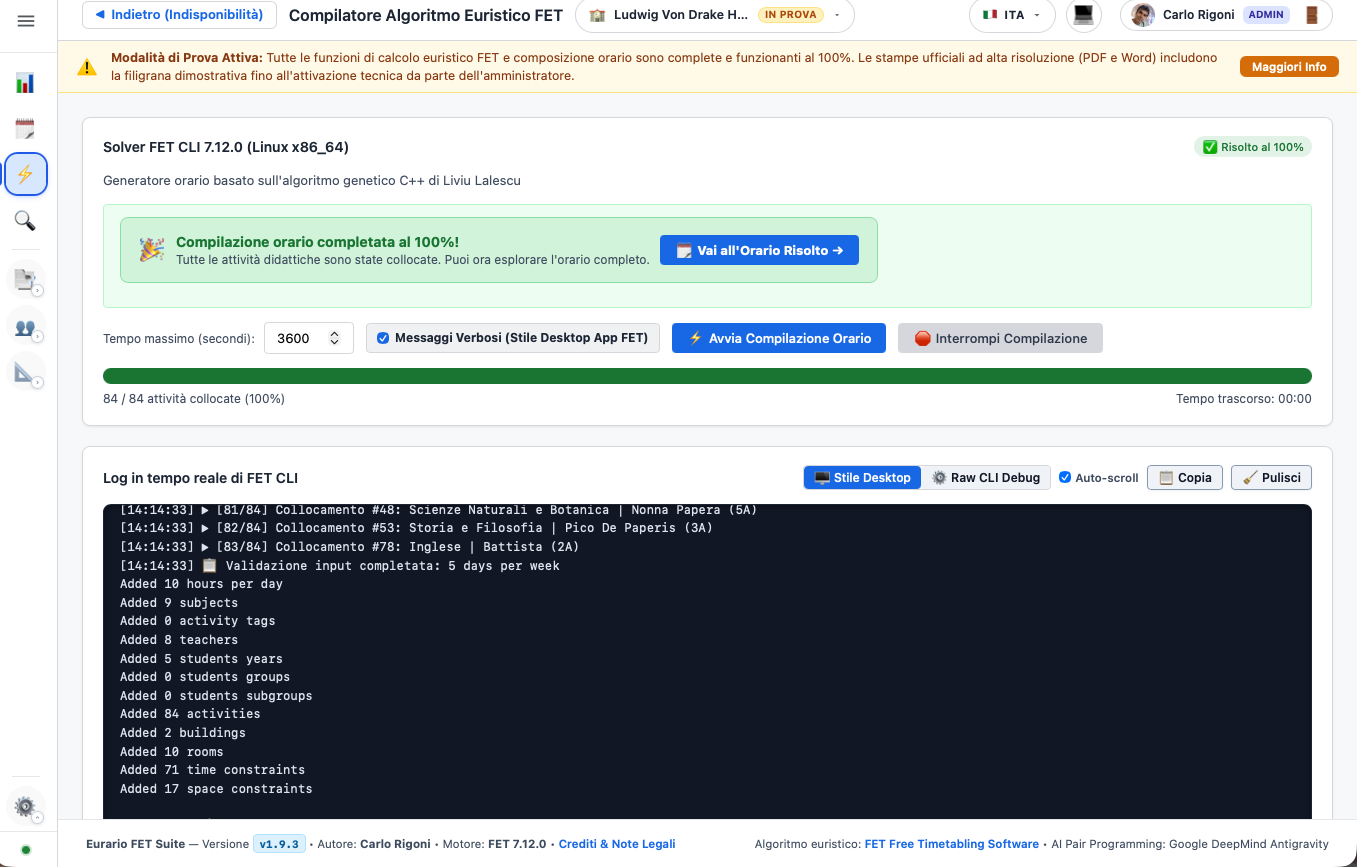
Task: Open the bar chart dashboard icon
Action: (x=25, y=82)
